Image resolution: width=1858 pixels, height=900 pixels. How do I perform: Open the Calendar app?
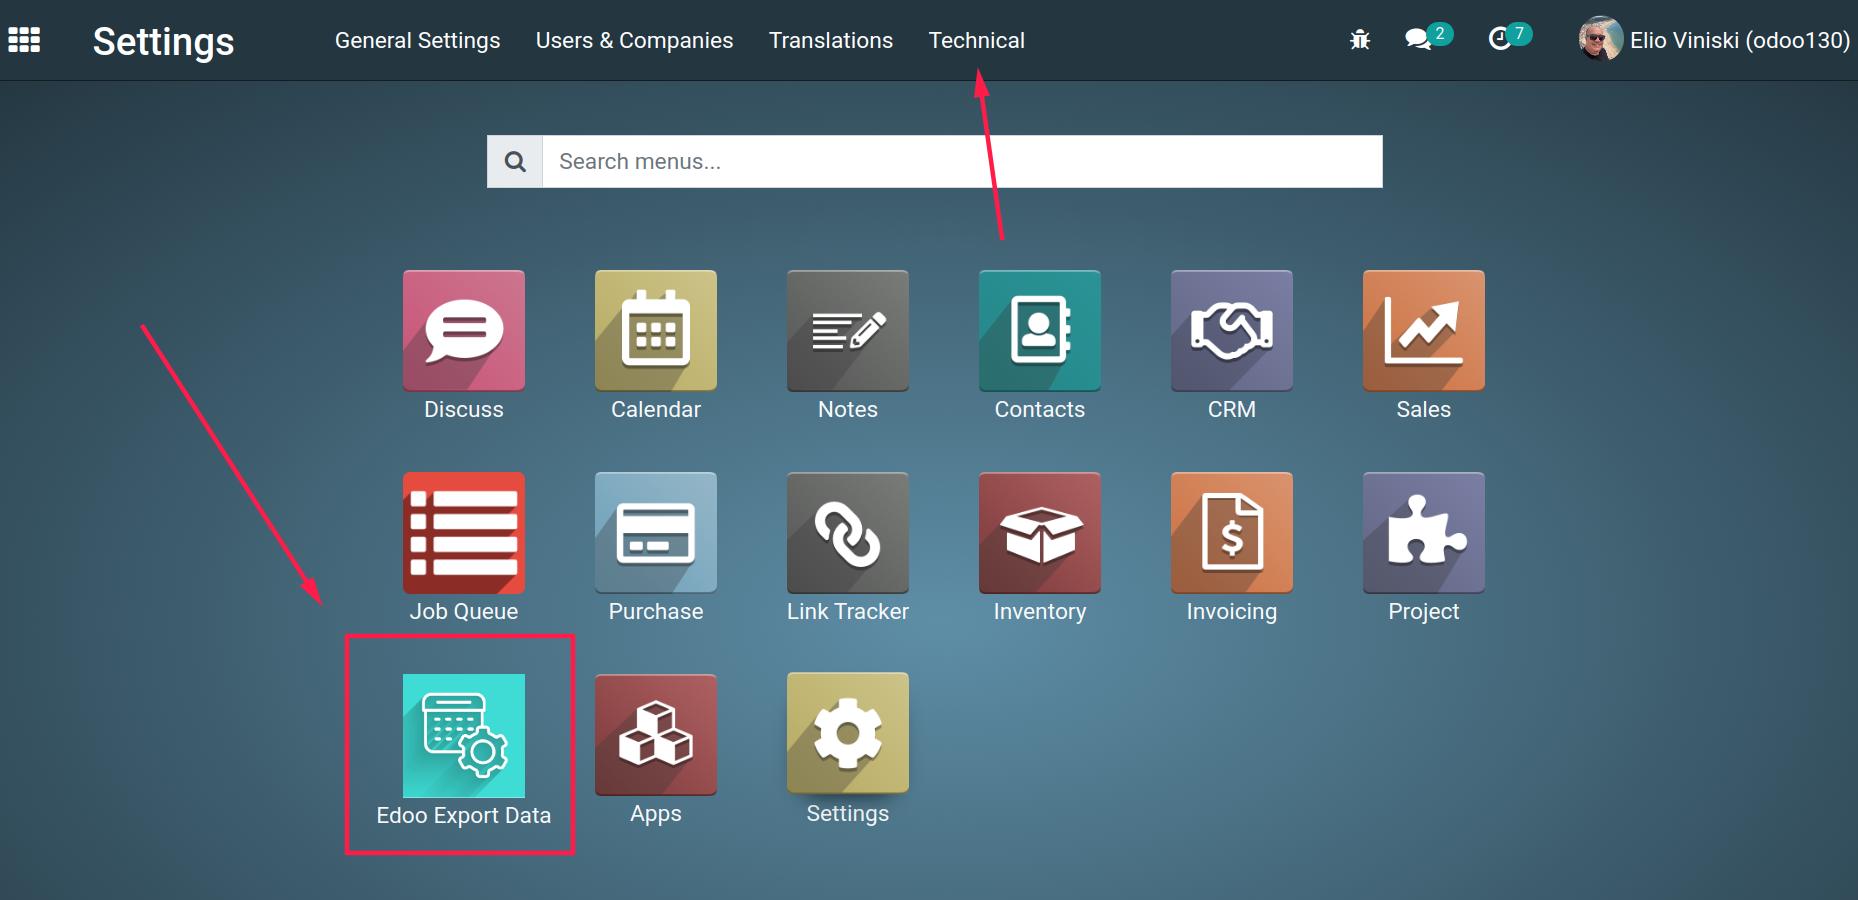(656, 331)
